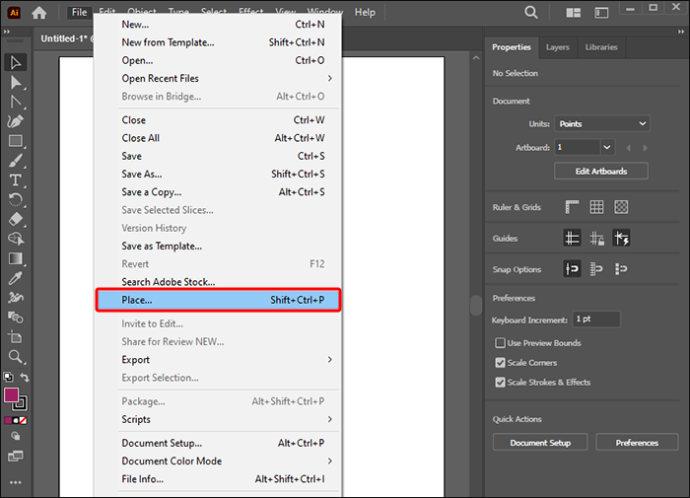Open the Units dropdown showing Points
This screenshot has height=498, width=690.
pos(602,124)
